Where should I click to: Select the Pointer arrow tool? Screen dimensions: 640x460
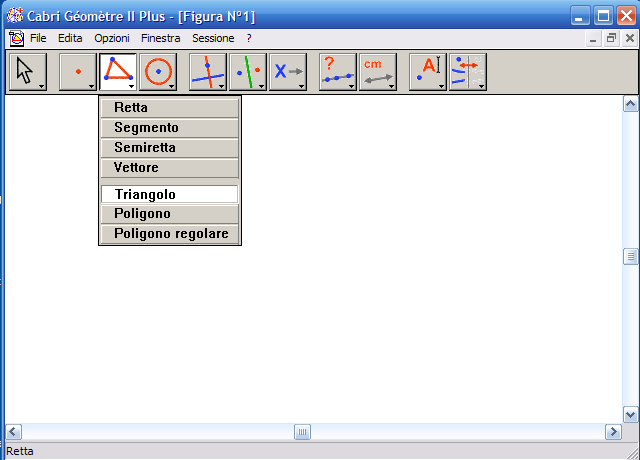tap(28, 72)
